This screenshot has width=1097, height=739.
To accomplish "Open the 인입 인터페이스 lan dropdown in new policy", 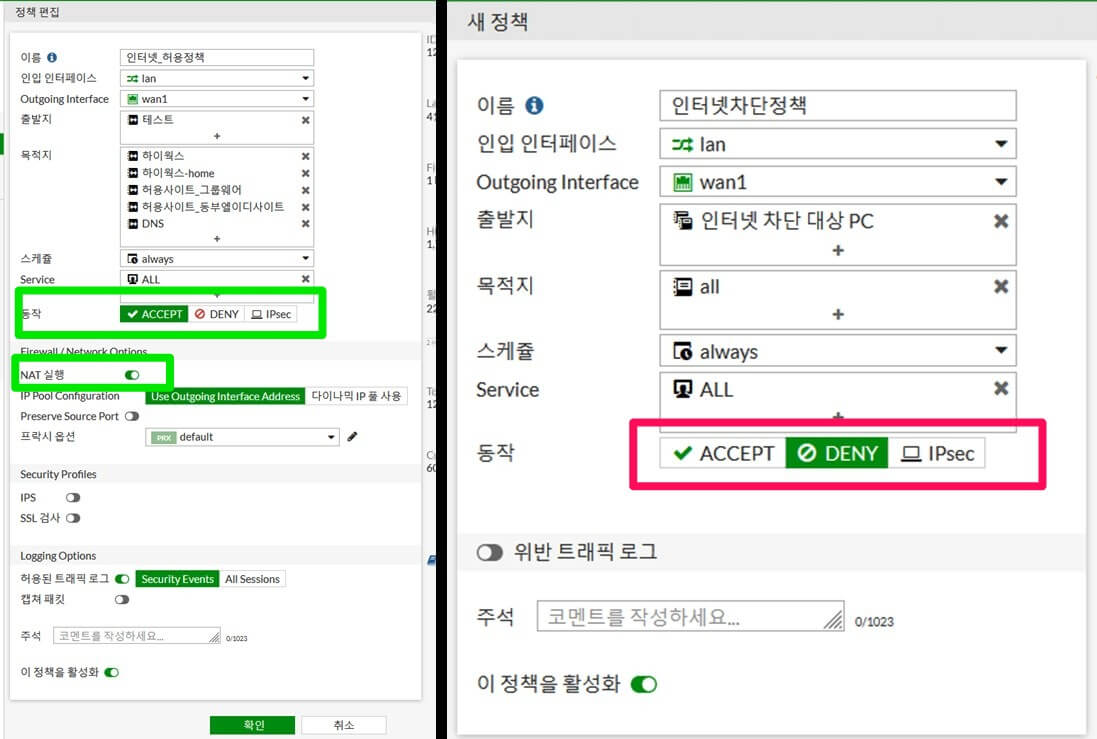I will (x=837, y=144).
